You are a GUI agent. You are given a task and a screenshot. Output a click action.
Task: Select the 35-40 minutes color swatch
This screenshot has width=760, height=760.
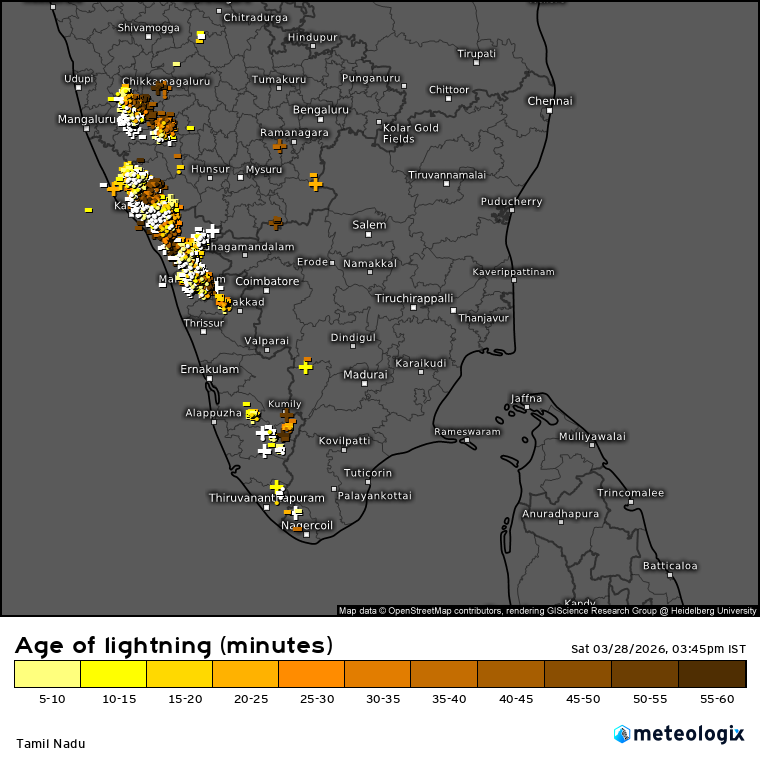pyautogui.click(x=444, y=674)
